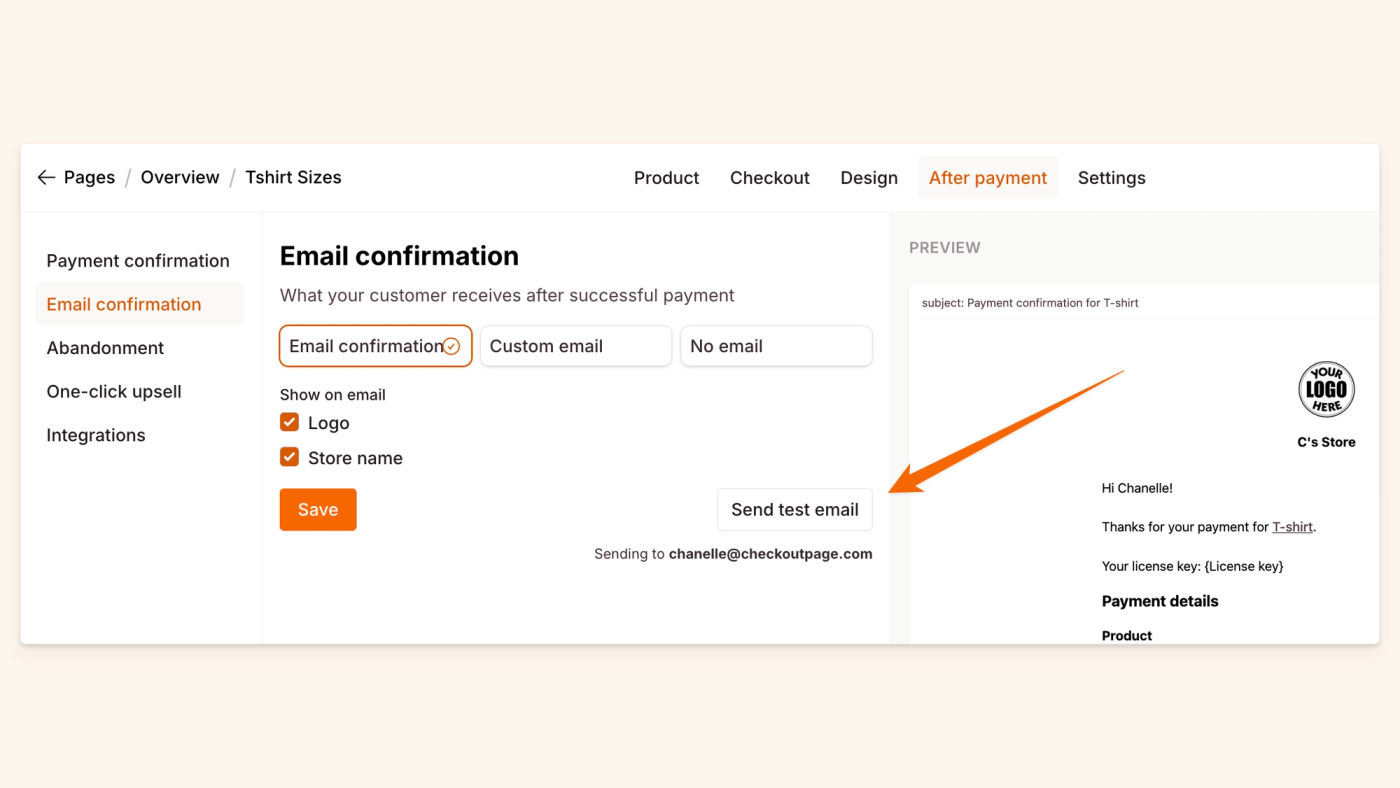1400x788 pixels.
Task: Select the Email confirmation option card
Action: (x=375, y=346)
